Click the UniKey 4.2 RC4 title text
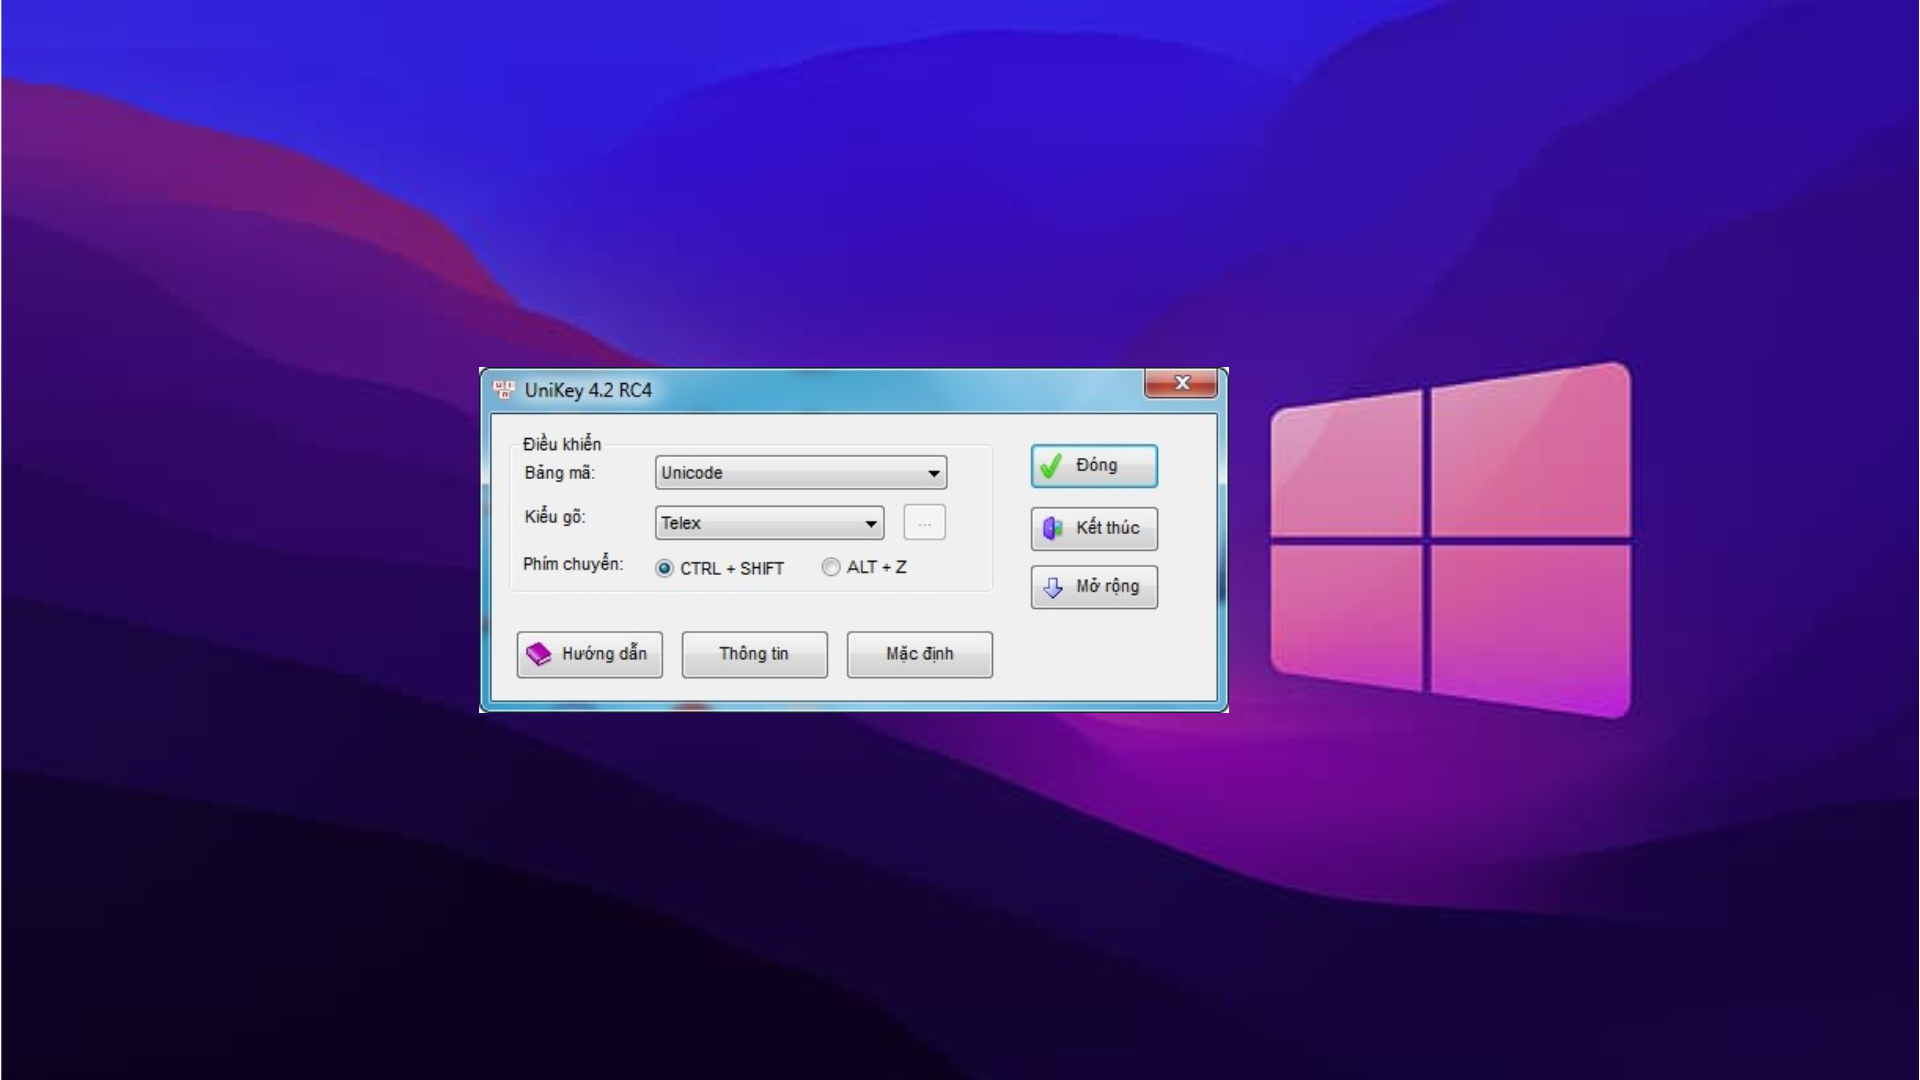The width and height of the screenshot is (1920, 1080). pyautogui.click(x=588, y=390)
